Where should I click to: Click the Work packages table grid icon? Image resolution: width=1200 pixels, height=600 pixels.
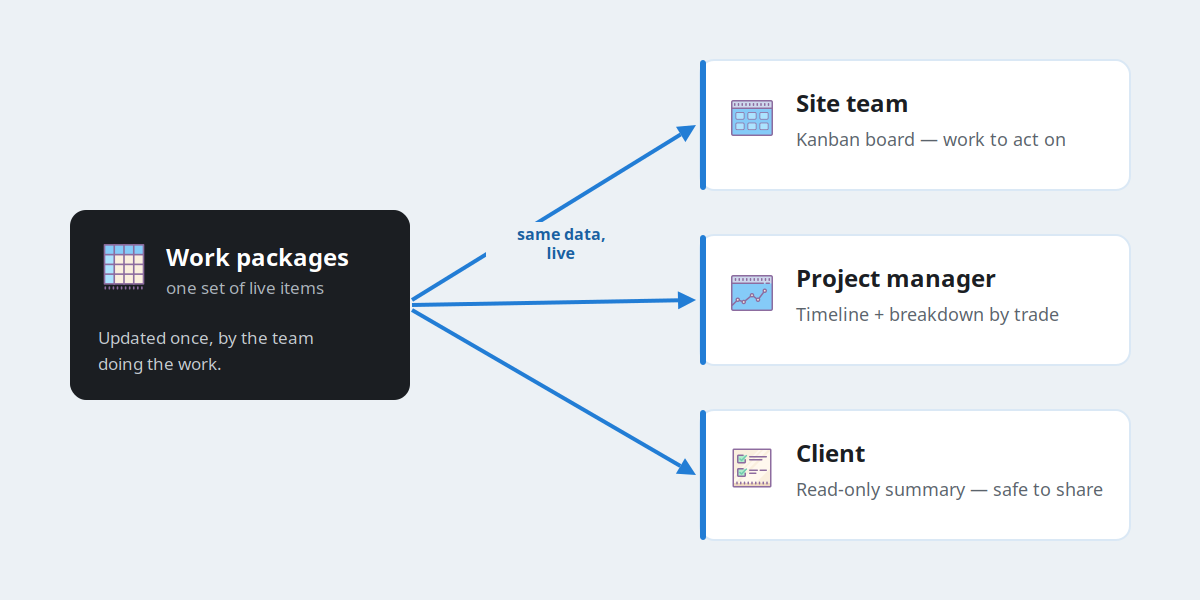pyautogui.click(x=124, y=267)
